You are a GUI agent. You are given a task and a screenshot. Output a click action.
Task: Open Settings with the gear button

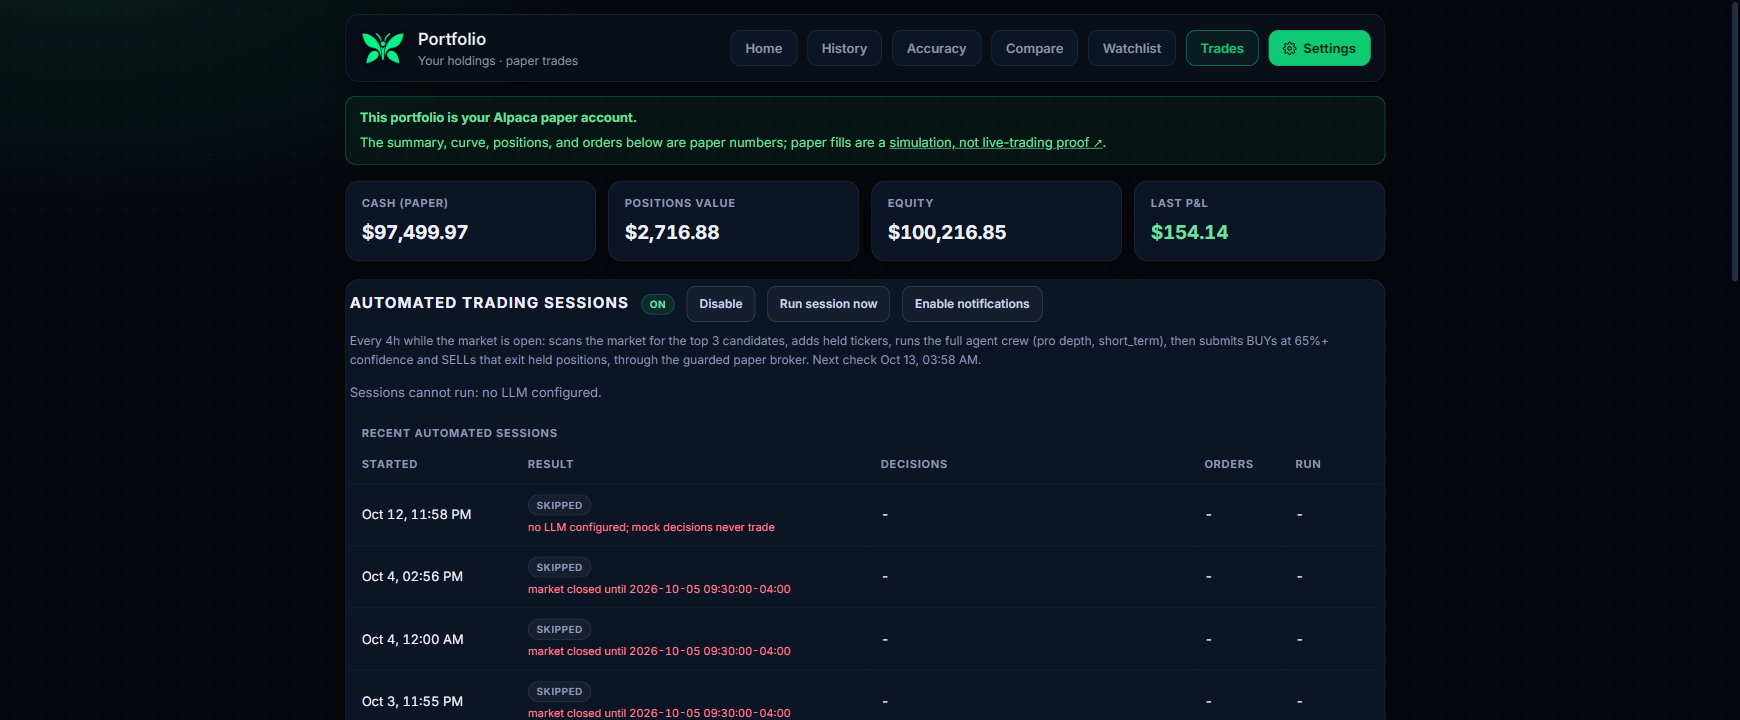[x=1319, y=48]
